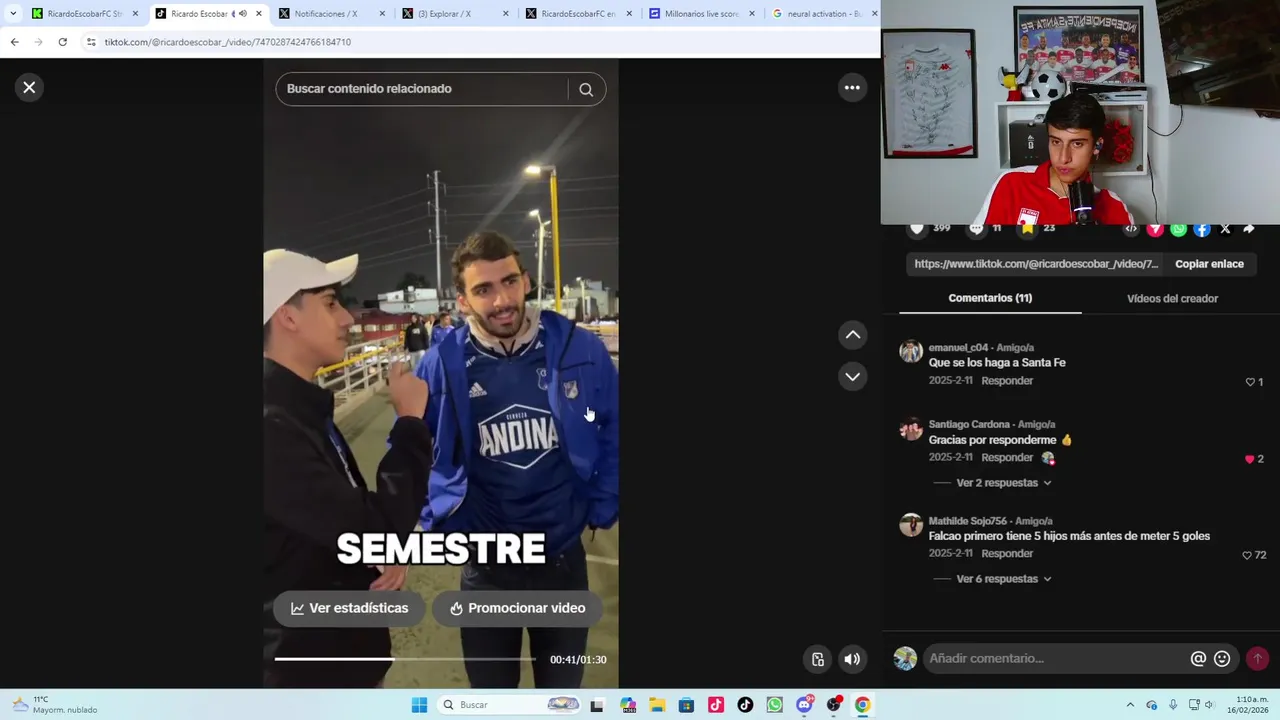The width and height of the screenshot is (1280, 720).
Task: Insert a mention with the @ icon
Action: click(x=1198, y=658)
